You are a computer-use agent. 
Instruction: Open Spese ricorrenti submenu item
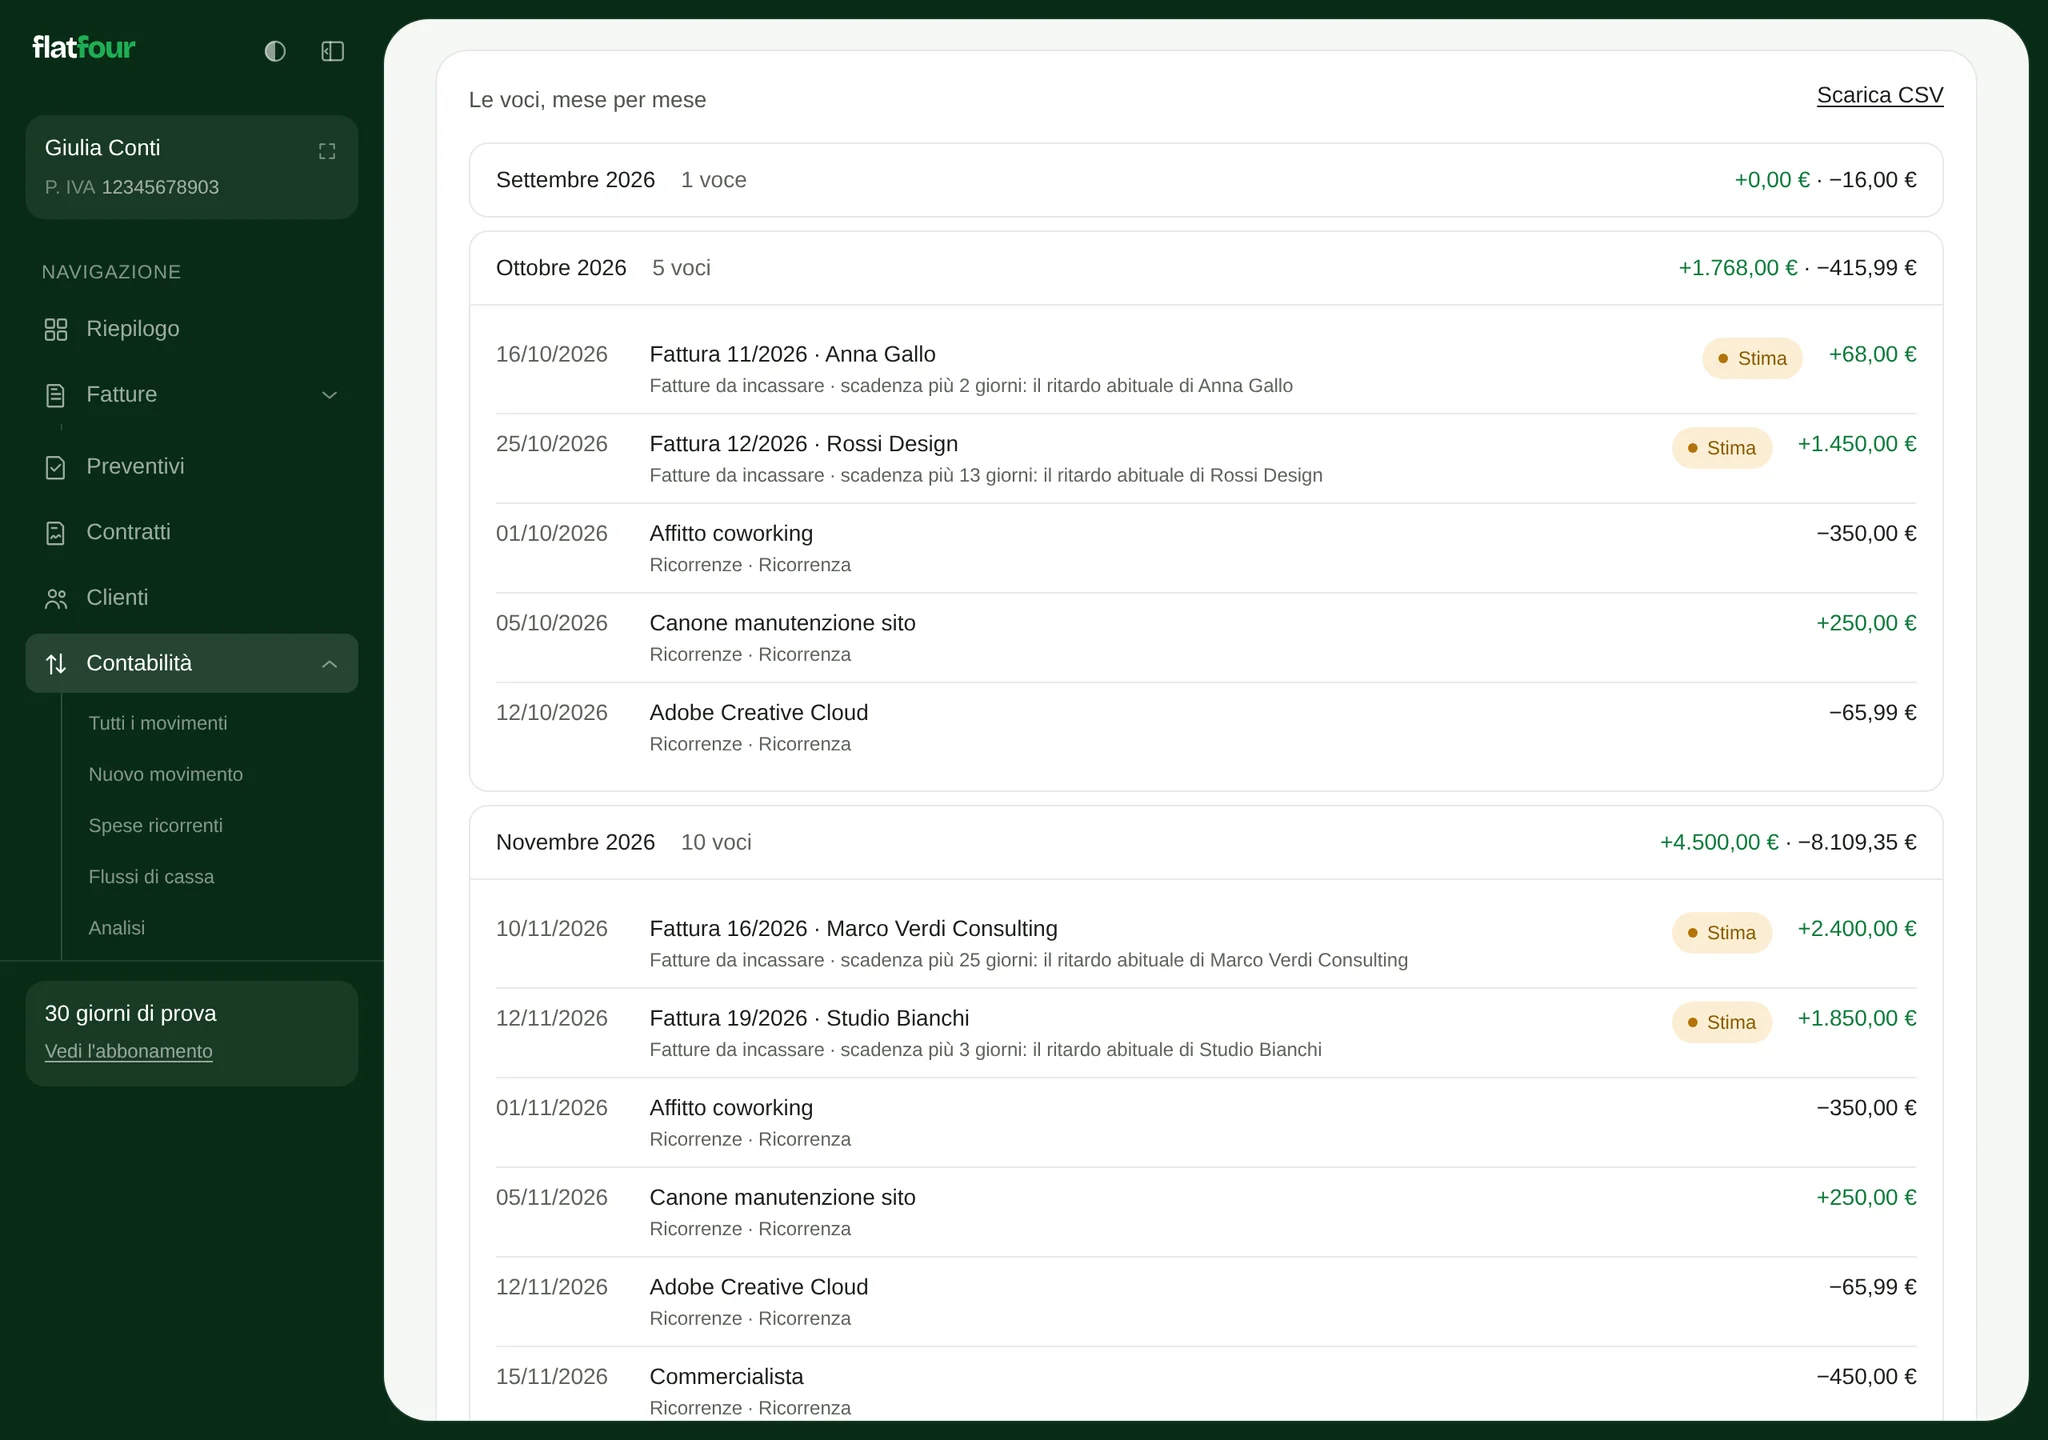pyautogui.click(x=156, y=825)
